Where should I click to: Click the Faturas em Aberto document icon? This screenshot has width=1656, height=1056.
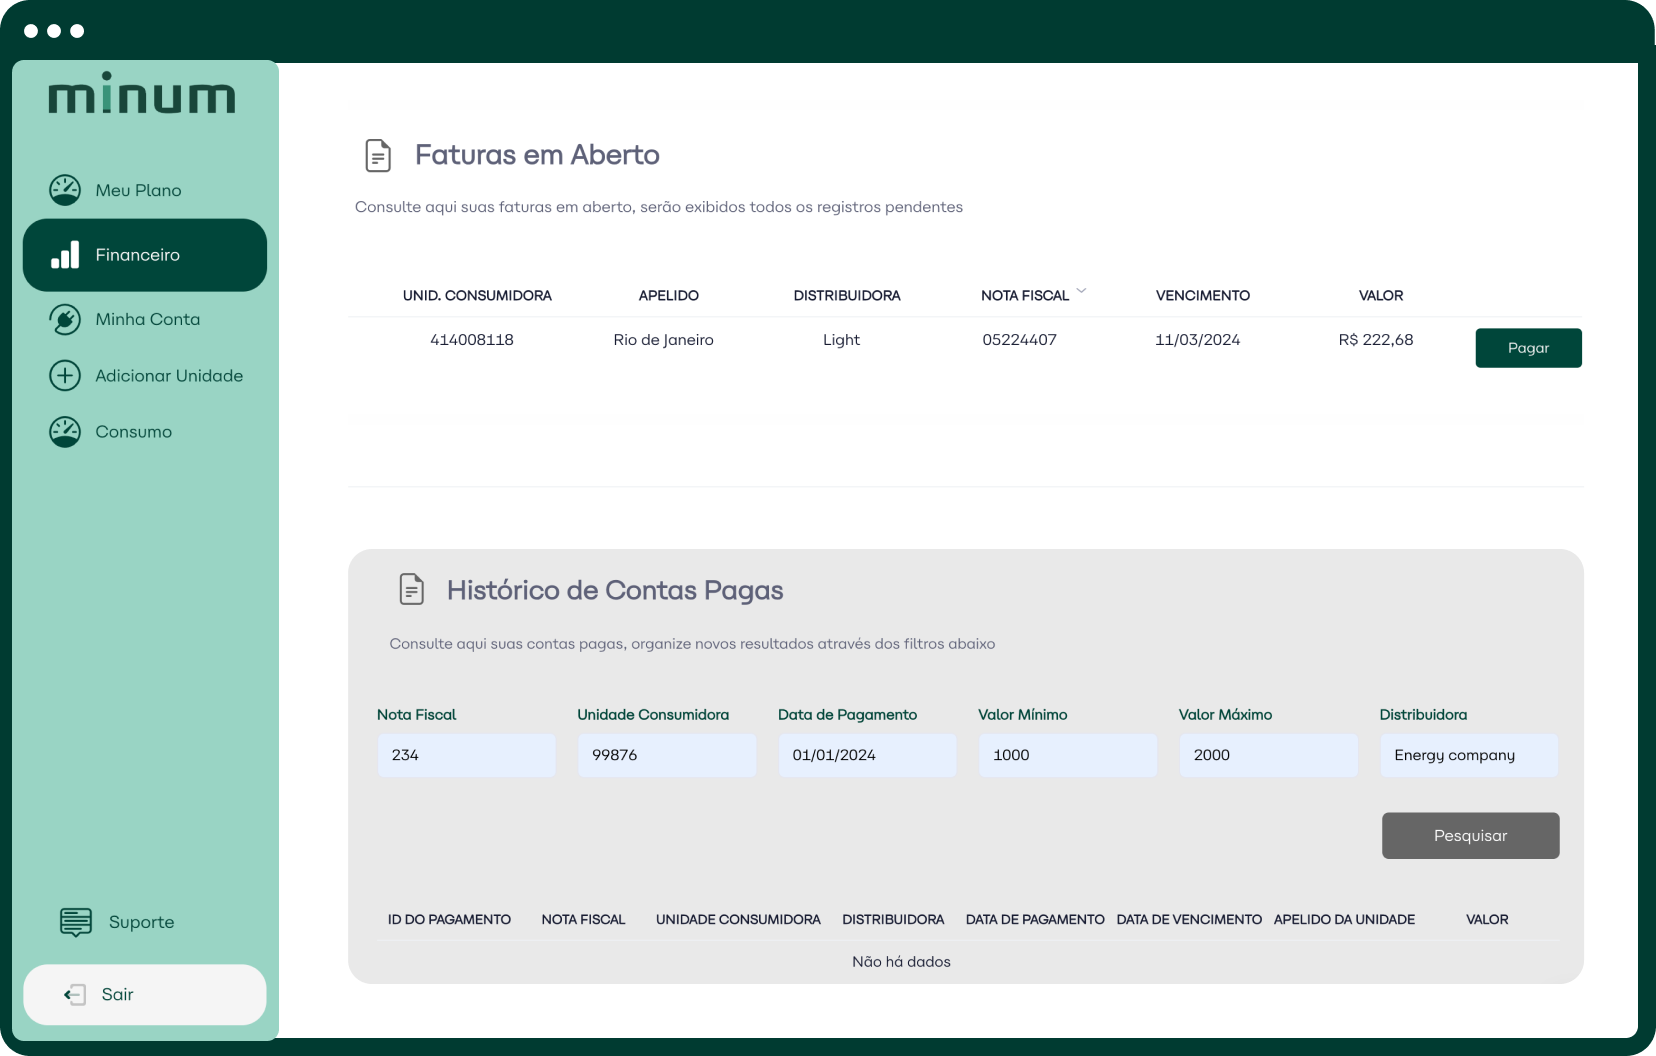[x=378, y=155]
